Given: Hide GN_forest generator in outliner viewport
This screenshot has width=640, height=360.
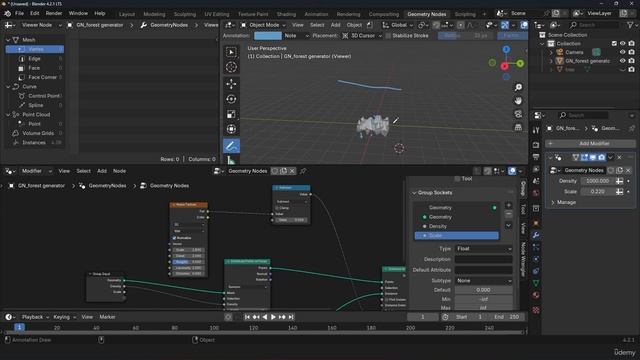Looking at the screenshot, I should 622,61.
